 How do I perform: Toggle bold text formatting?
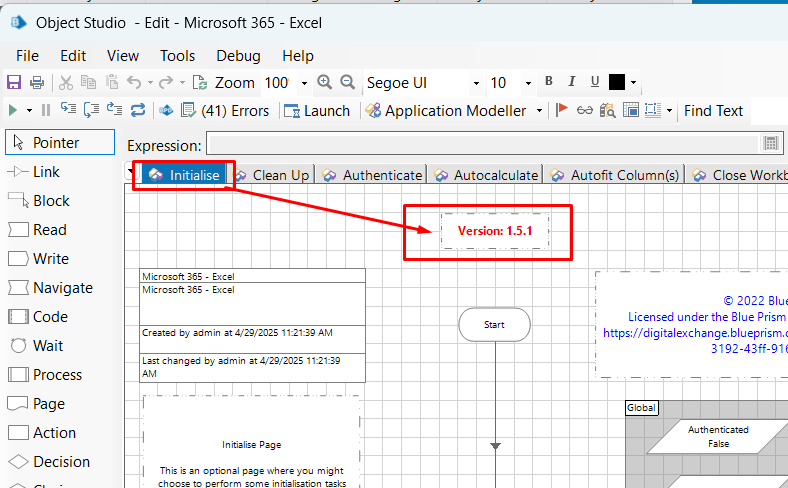coord(548,82)
